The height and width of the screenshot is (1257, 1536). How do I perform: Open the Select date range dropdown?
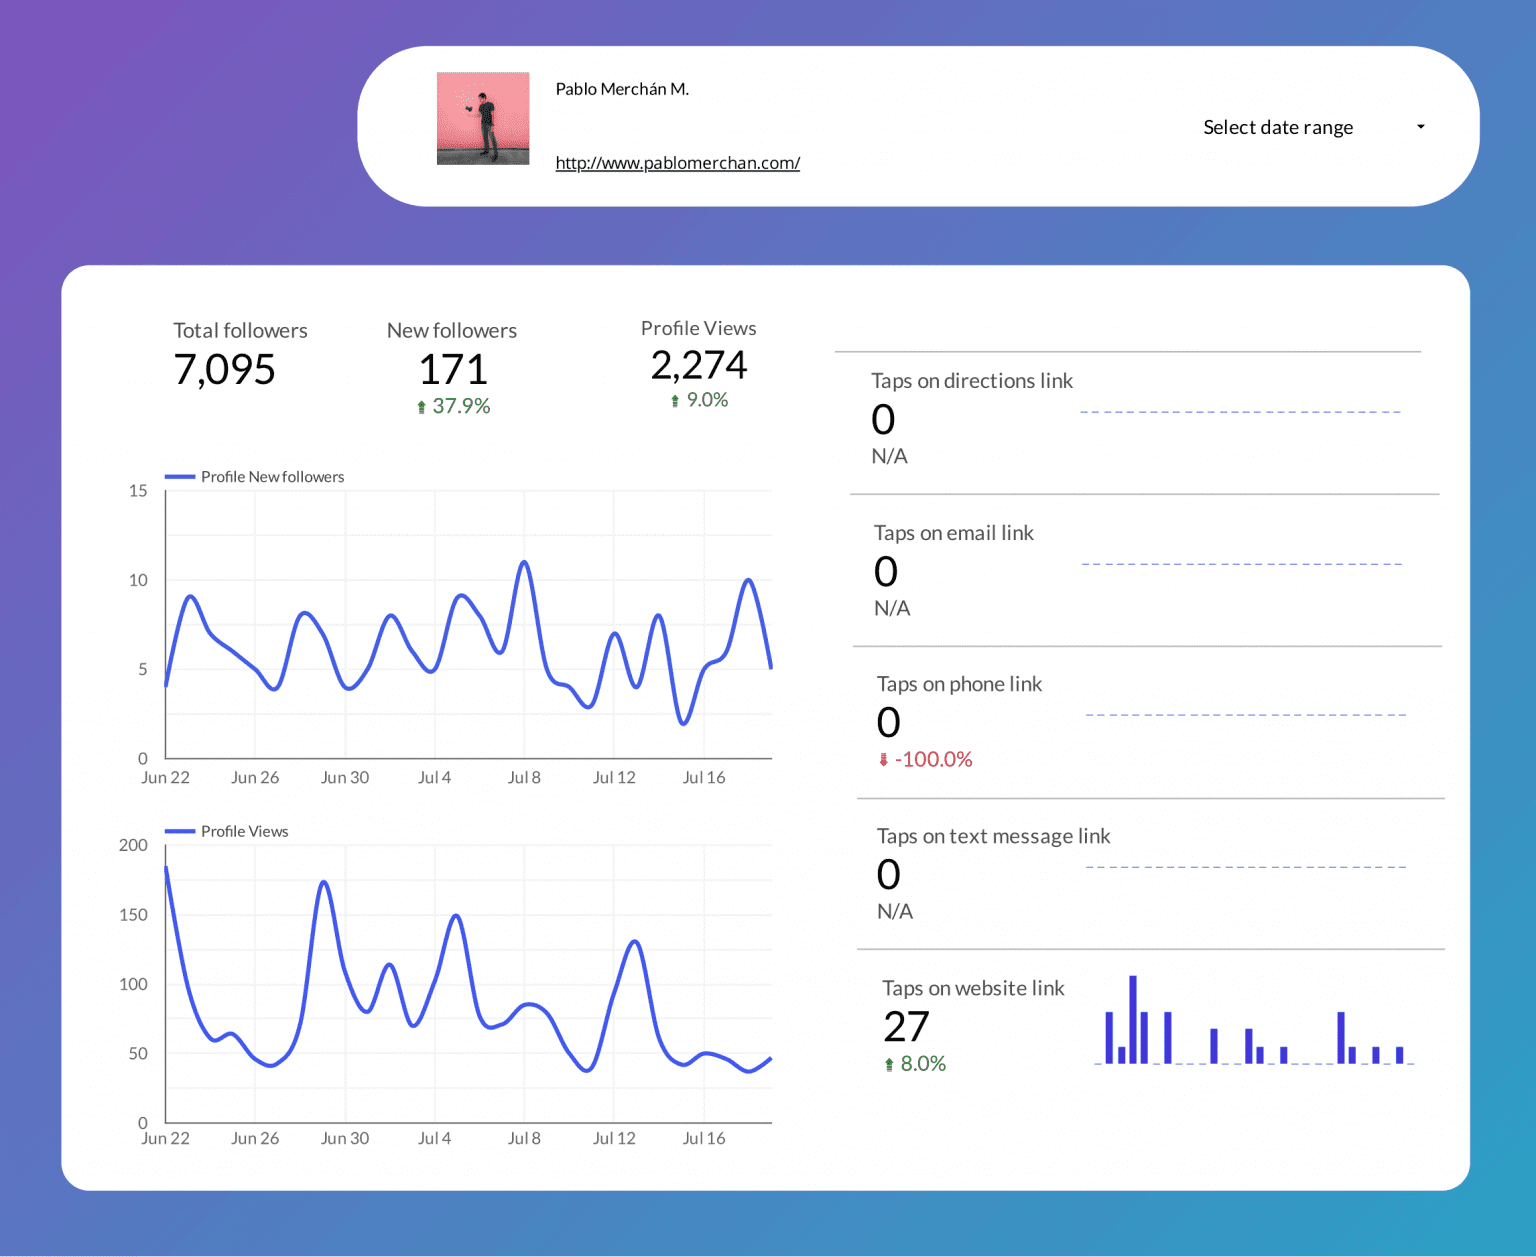(1278, 127)
